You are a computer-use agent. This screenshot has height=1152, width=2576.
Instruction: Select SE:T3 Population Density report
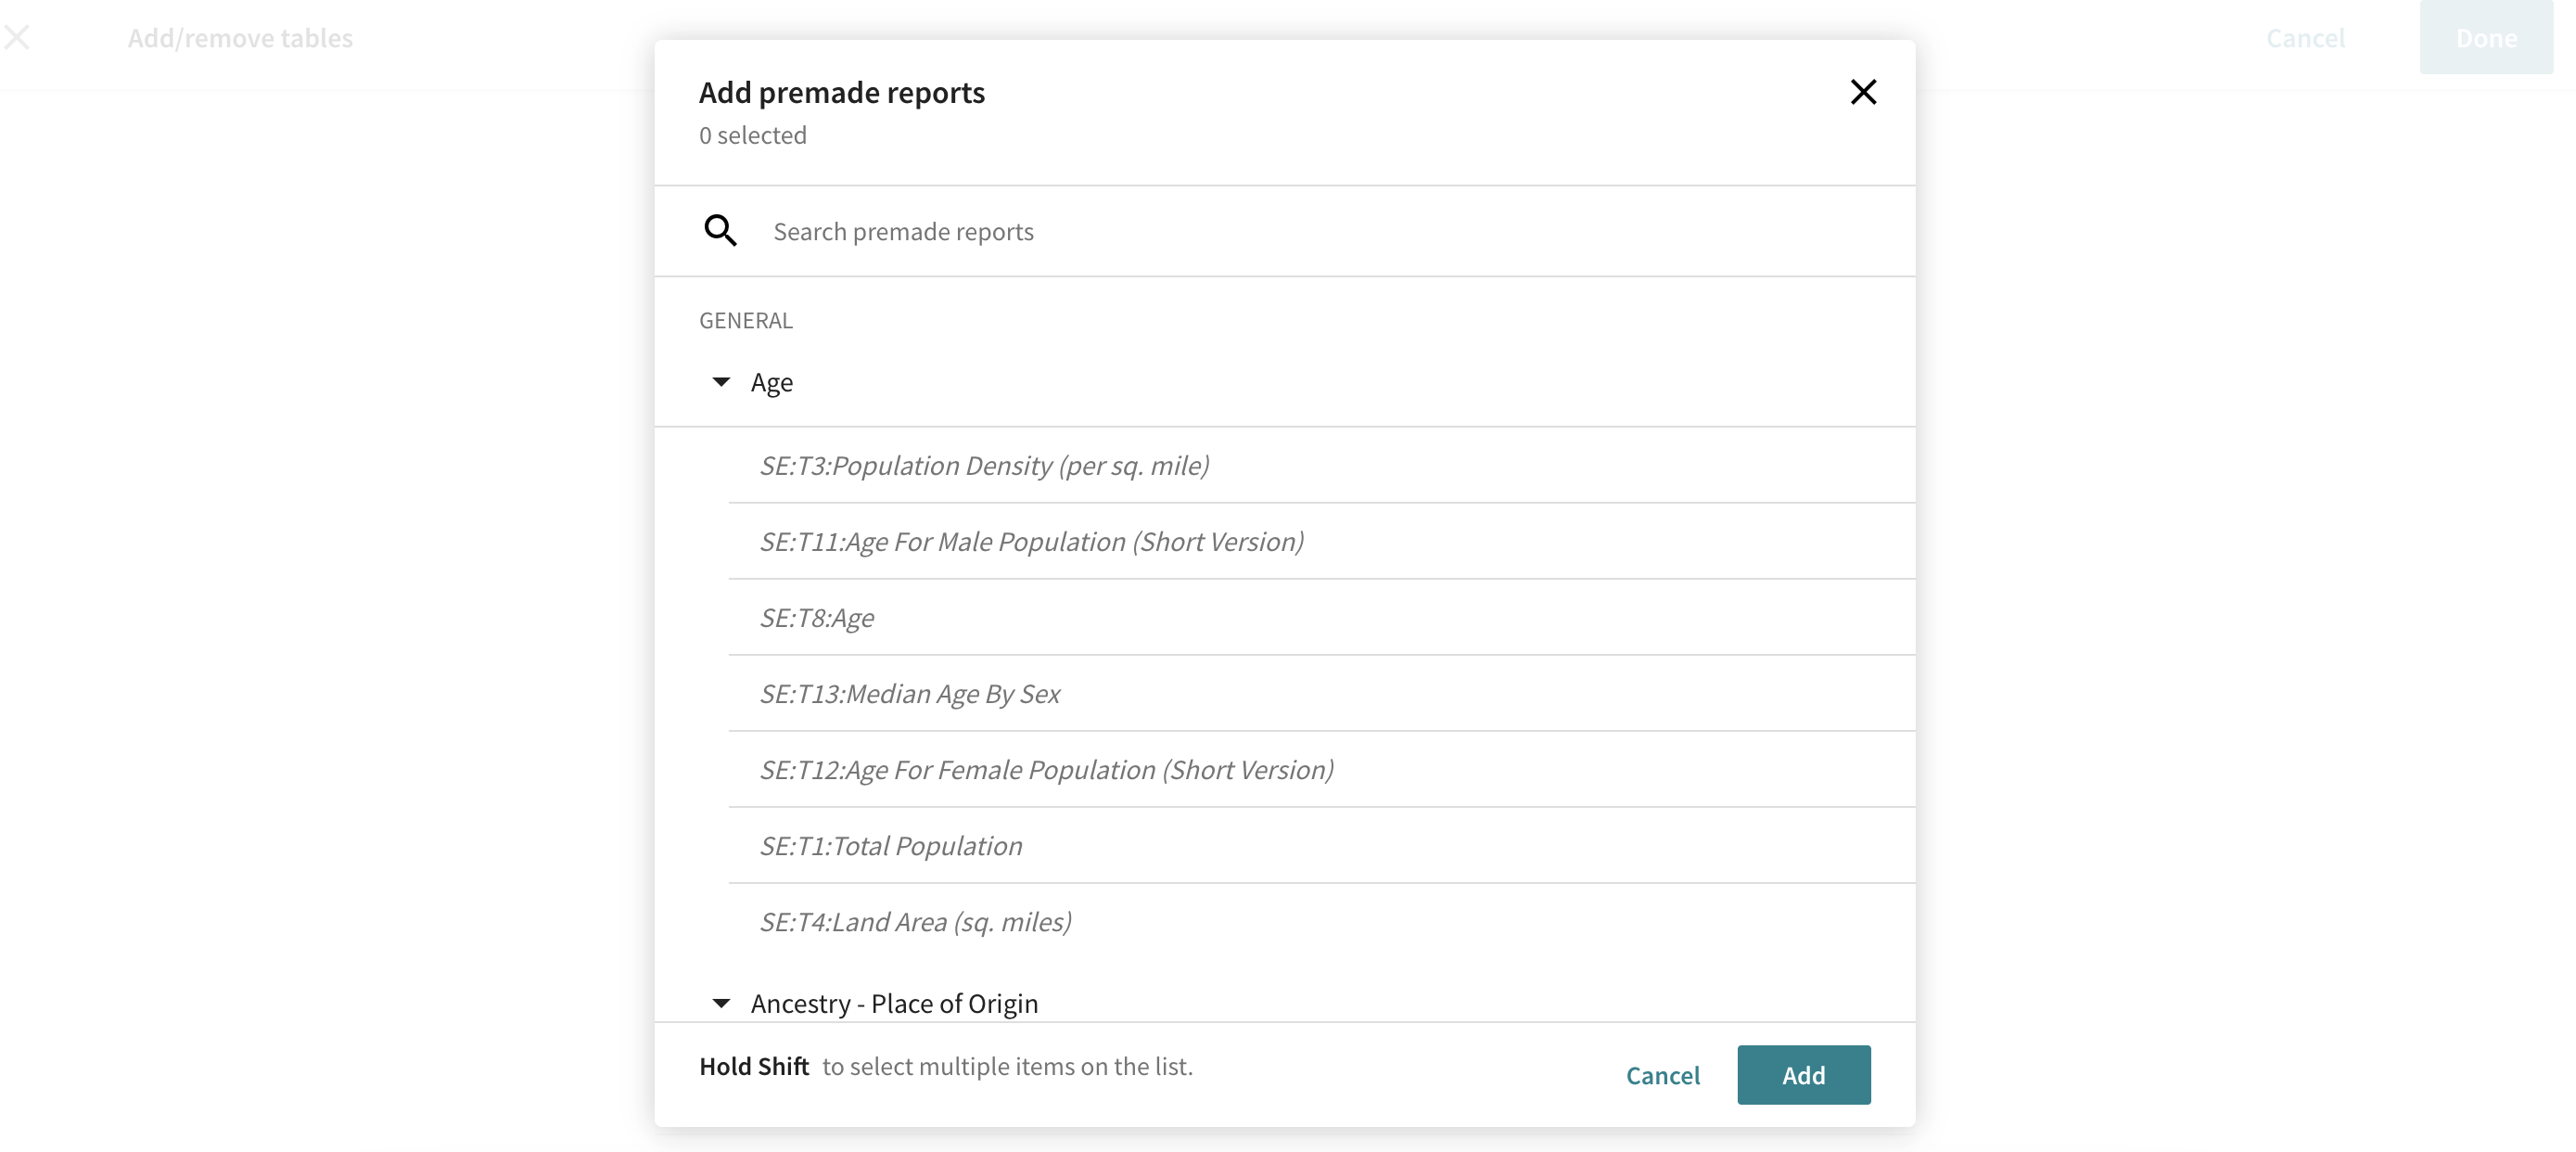984,466
